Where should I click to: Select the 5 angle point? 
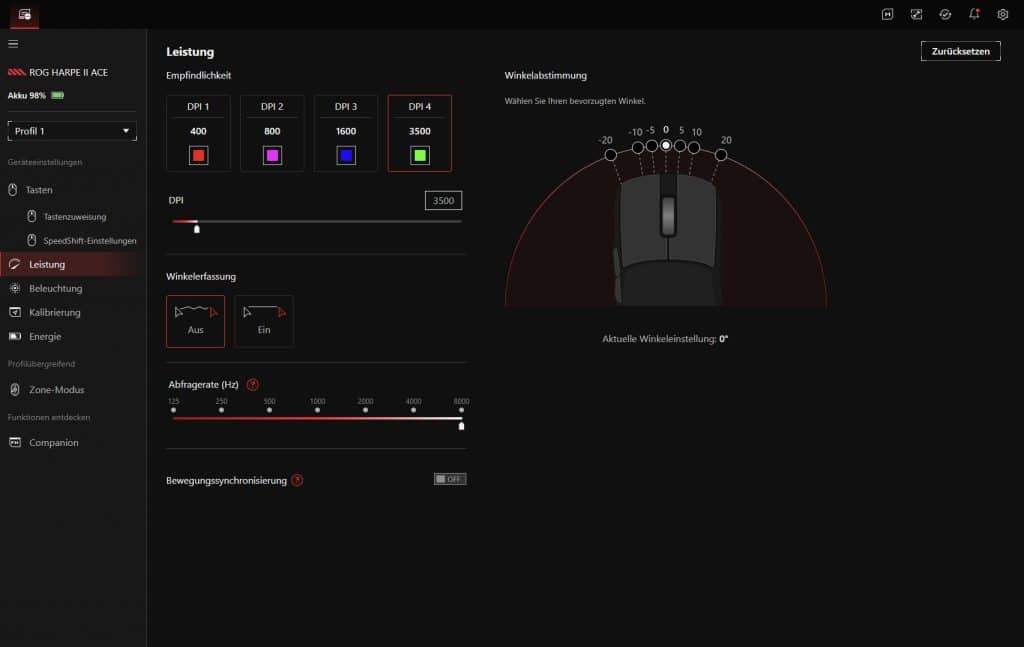tap(680, 146)
